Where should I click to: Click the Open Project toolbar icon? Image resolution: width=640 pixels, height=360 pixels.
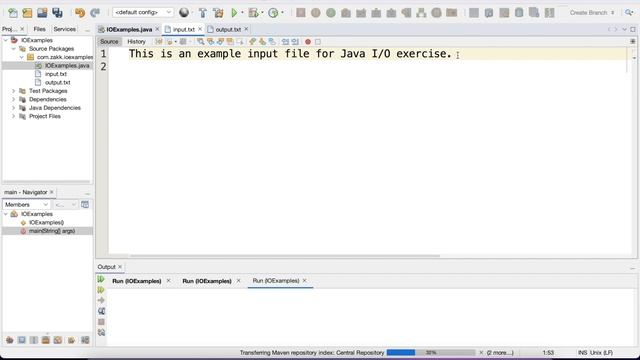(x=42, y=13)
